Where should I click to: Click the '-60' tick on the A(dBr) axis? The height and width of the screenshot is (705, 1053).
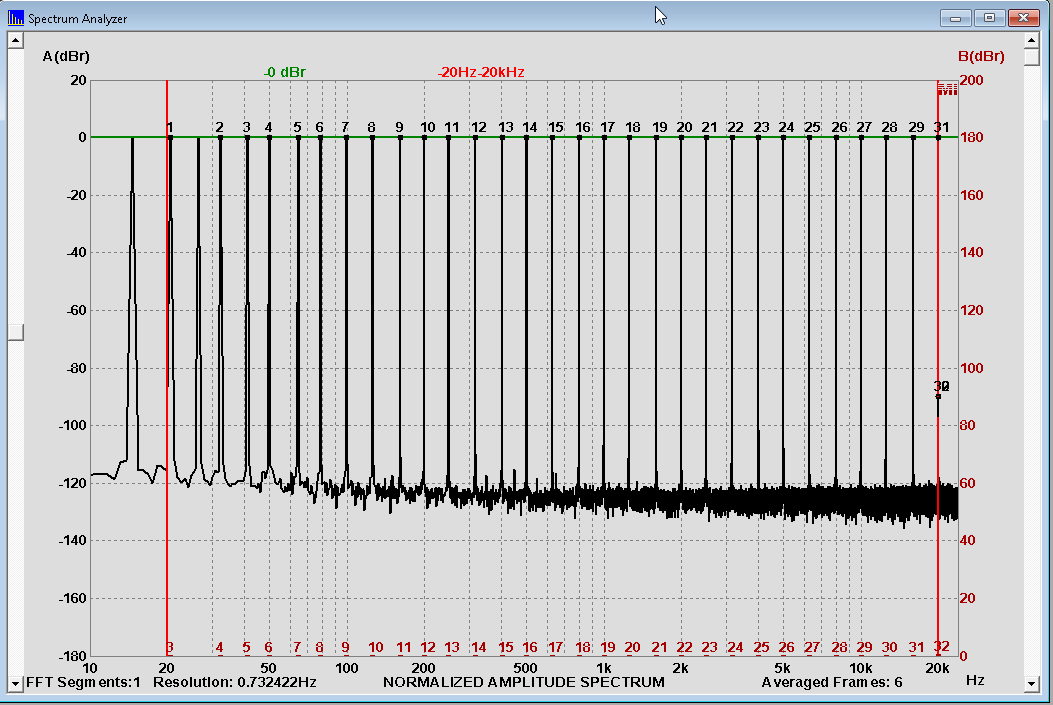77,310
